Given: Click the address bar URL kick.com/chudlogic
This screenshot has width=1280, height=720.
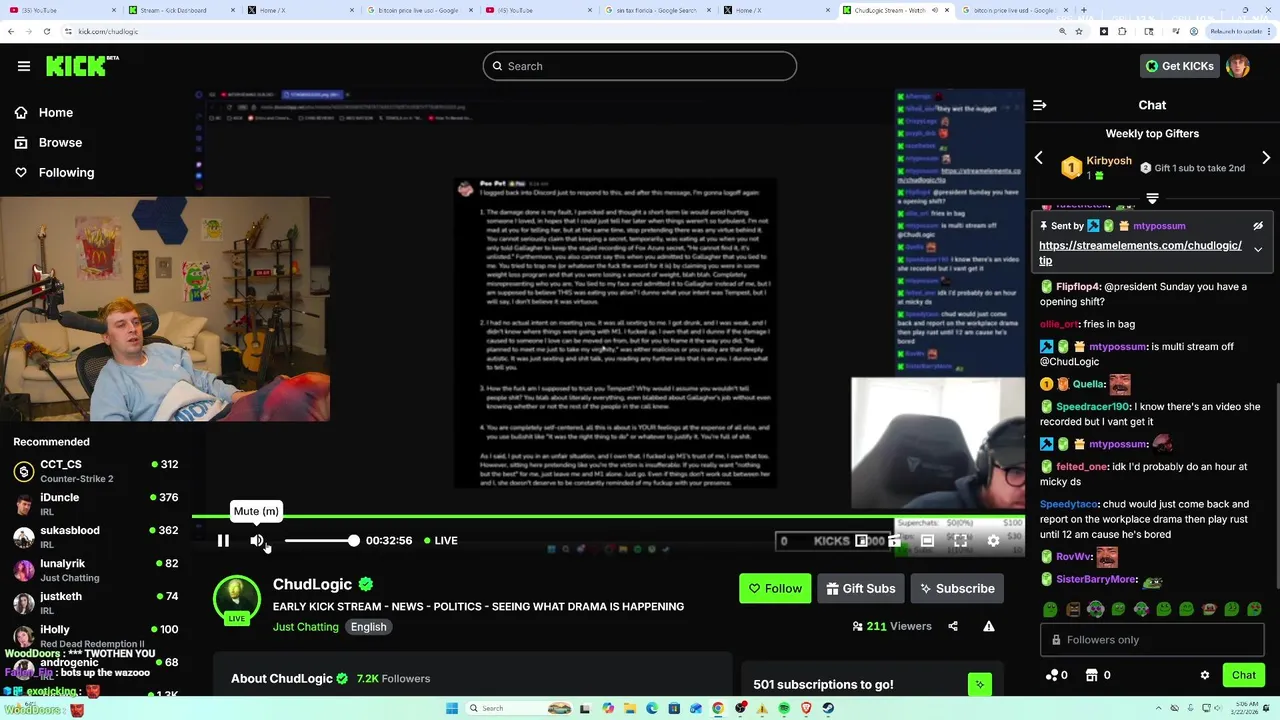Looking at the screenshot, I should coord(108,31).
